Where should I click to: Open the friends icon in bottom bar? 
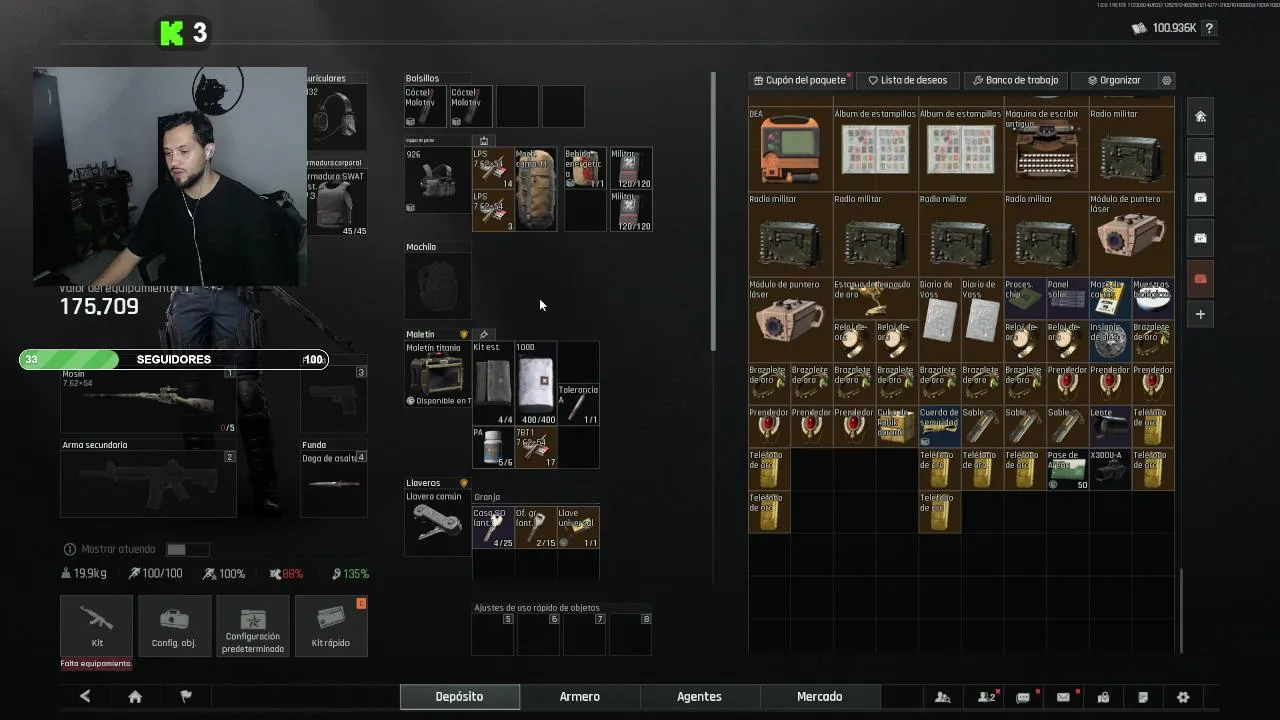pos(942,697)
